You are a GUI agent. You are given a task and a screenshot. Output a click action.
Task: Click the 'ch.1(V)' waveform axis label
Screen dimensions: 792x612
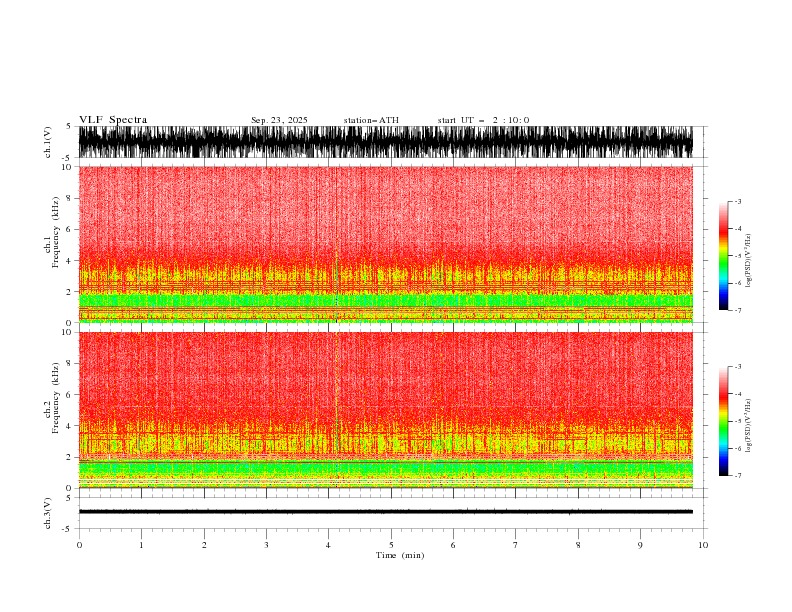48,142
